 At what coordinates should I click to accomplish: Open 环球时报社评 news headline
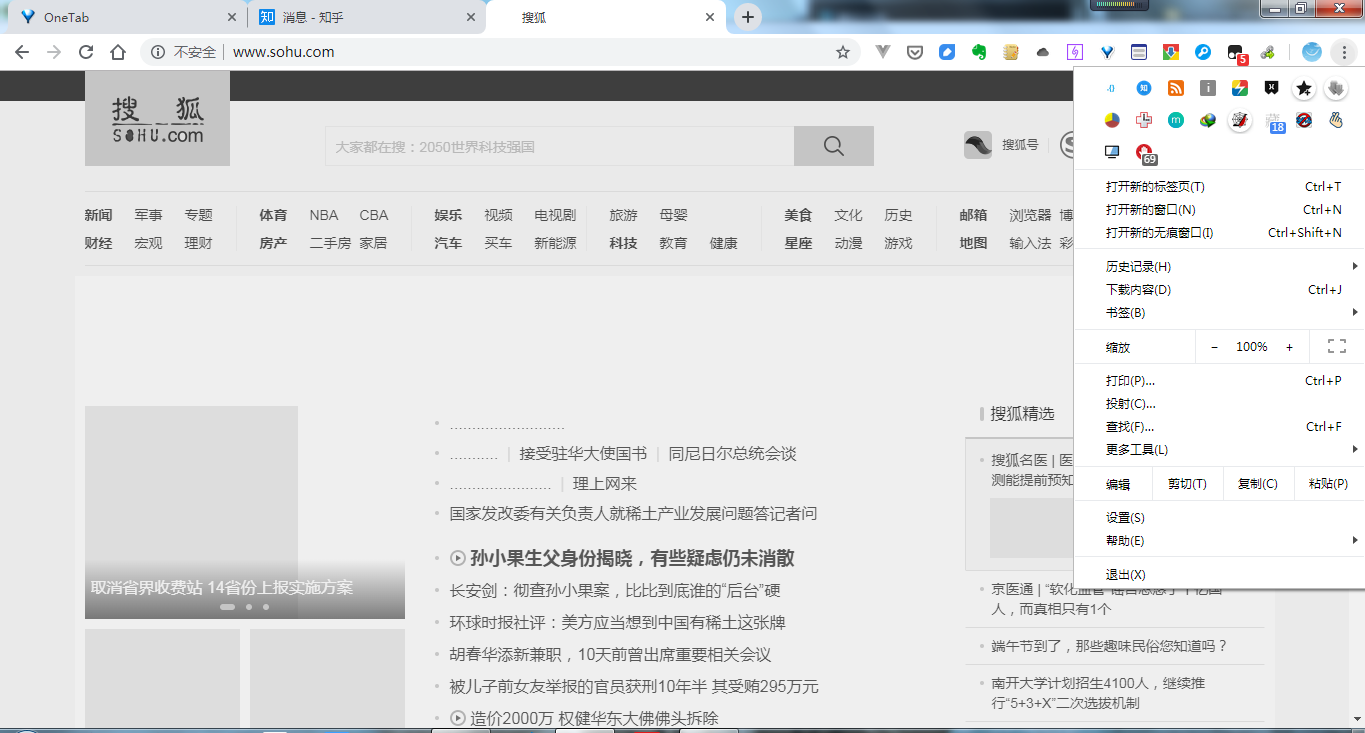coord(617,622)
